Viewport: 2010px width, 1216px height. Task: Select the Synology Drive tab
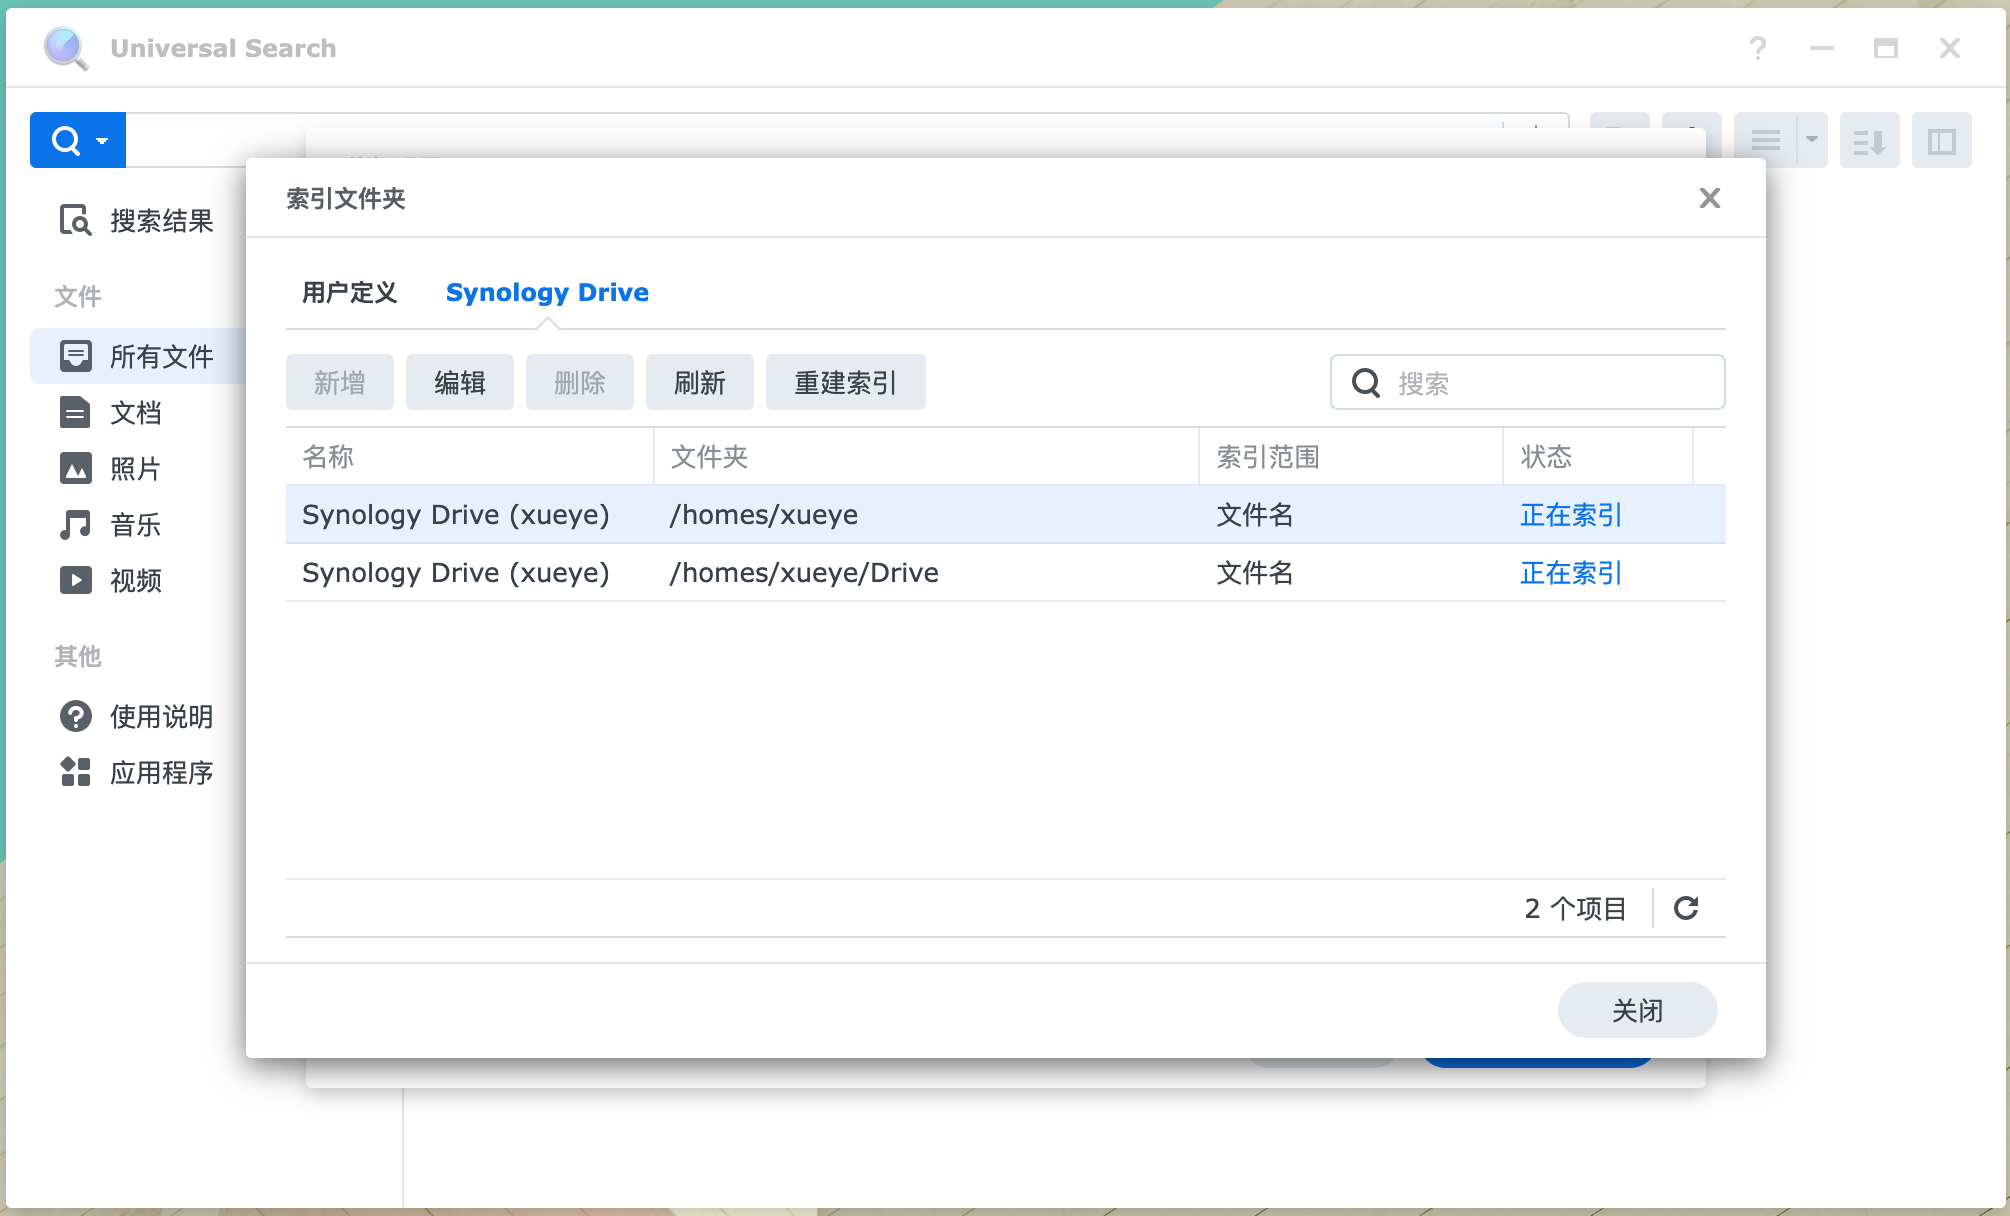(547, 293)
